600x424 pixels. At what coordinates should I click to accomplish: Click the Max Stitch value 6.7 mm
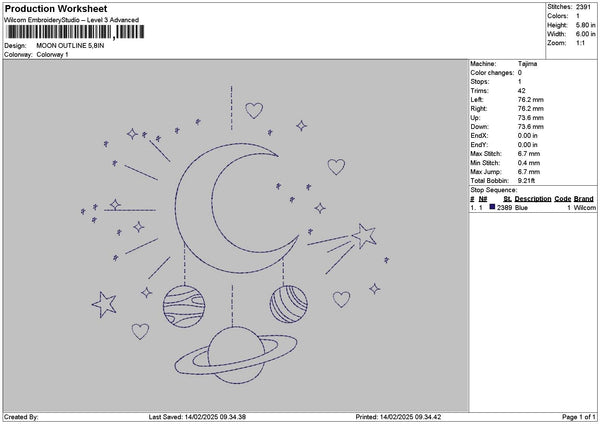coord(529,154)
